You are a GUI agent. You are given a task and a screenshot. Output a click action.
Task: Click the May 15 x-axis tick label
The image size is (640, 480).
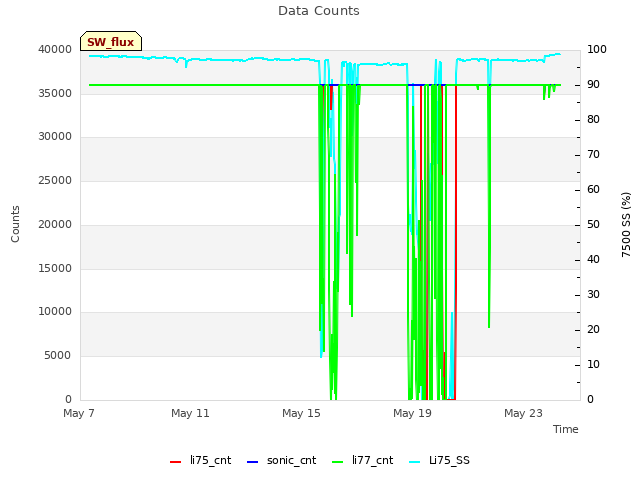[301, 413]
